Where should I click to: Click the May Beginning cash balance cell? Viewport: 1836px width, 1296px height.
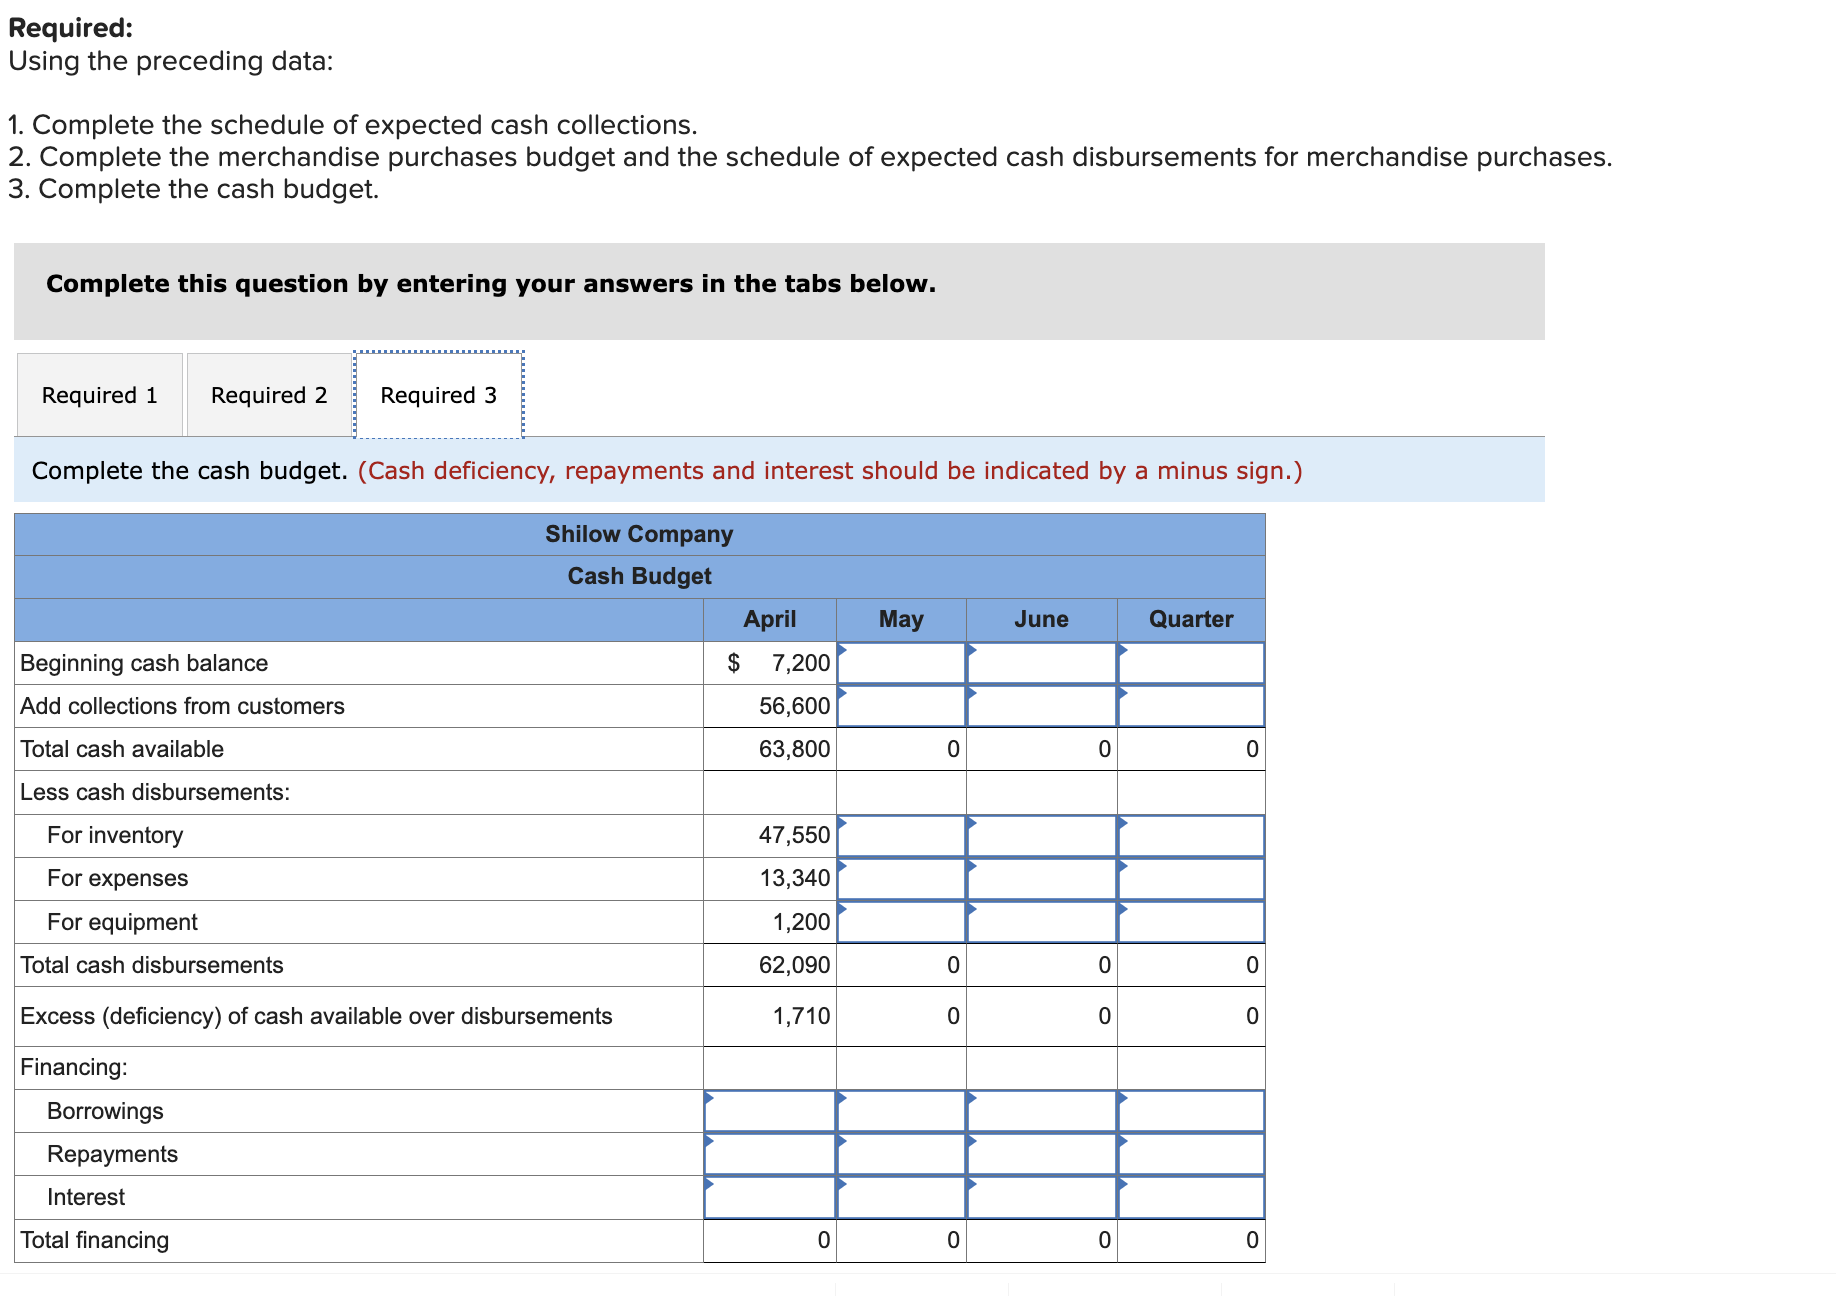point(900,662)
